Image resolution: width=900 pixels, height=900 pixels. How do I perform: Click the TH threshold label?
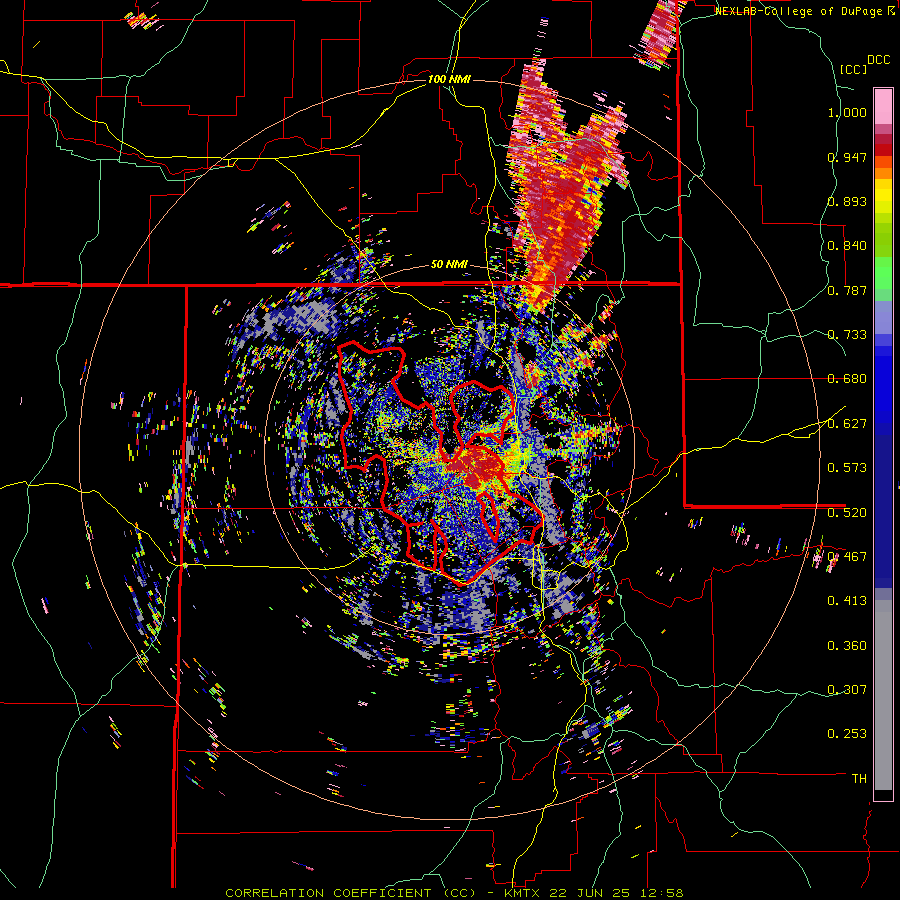(x=859, y=779)
